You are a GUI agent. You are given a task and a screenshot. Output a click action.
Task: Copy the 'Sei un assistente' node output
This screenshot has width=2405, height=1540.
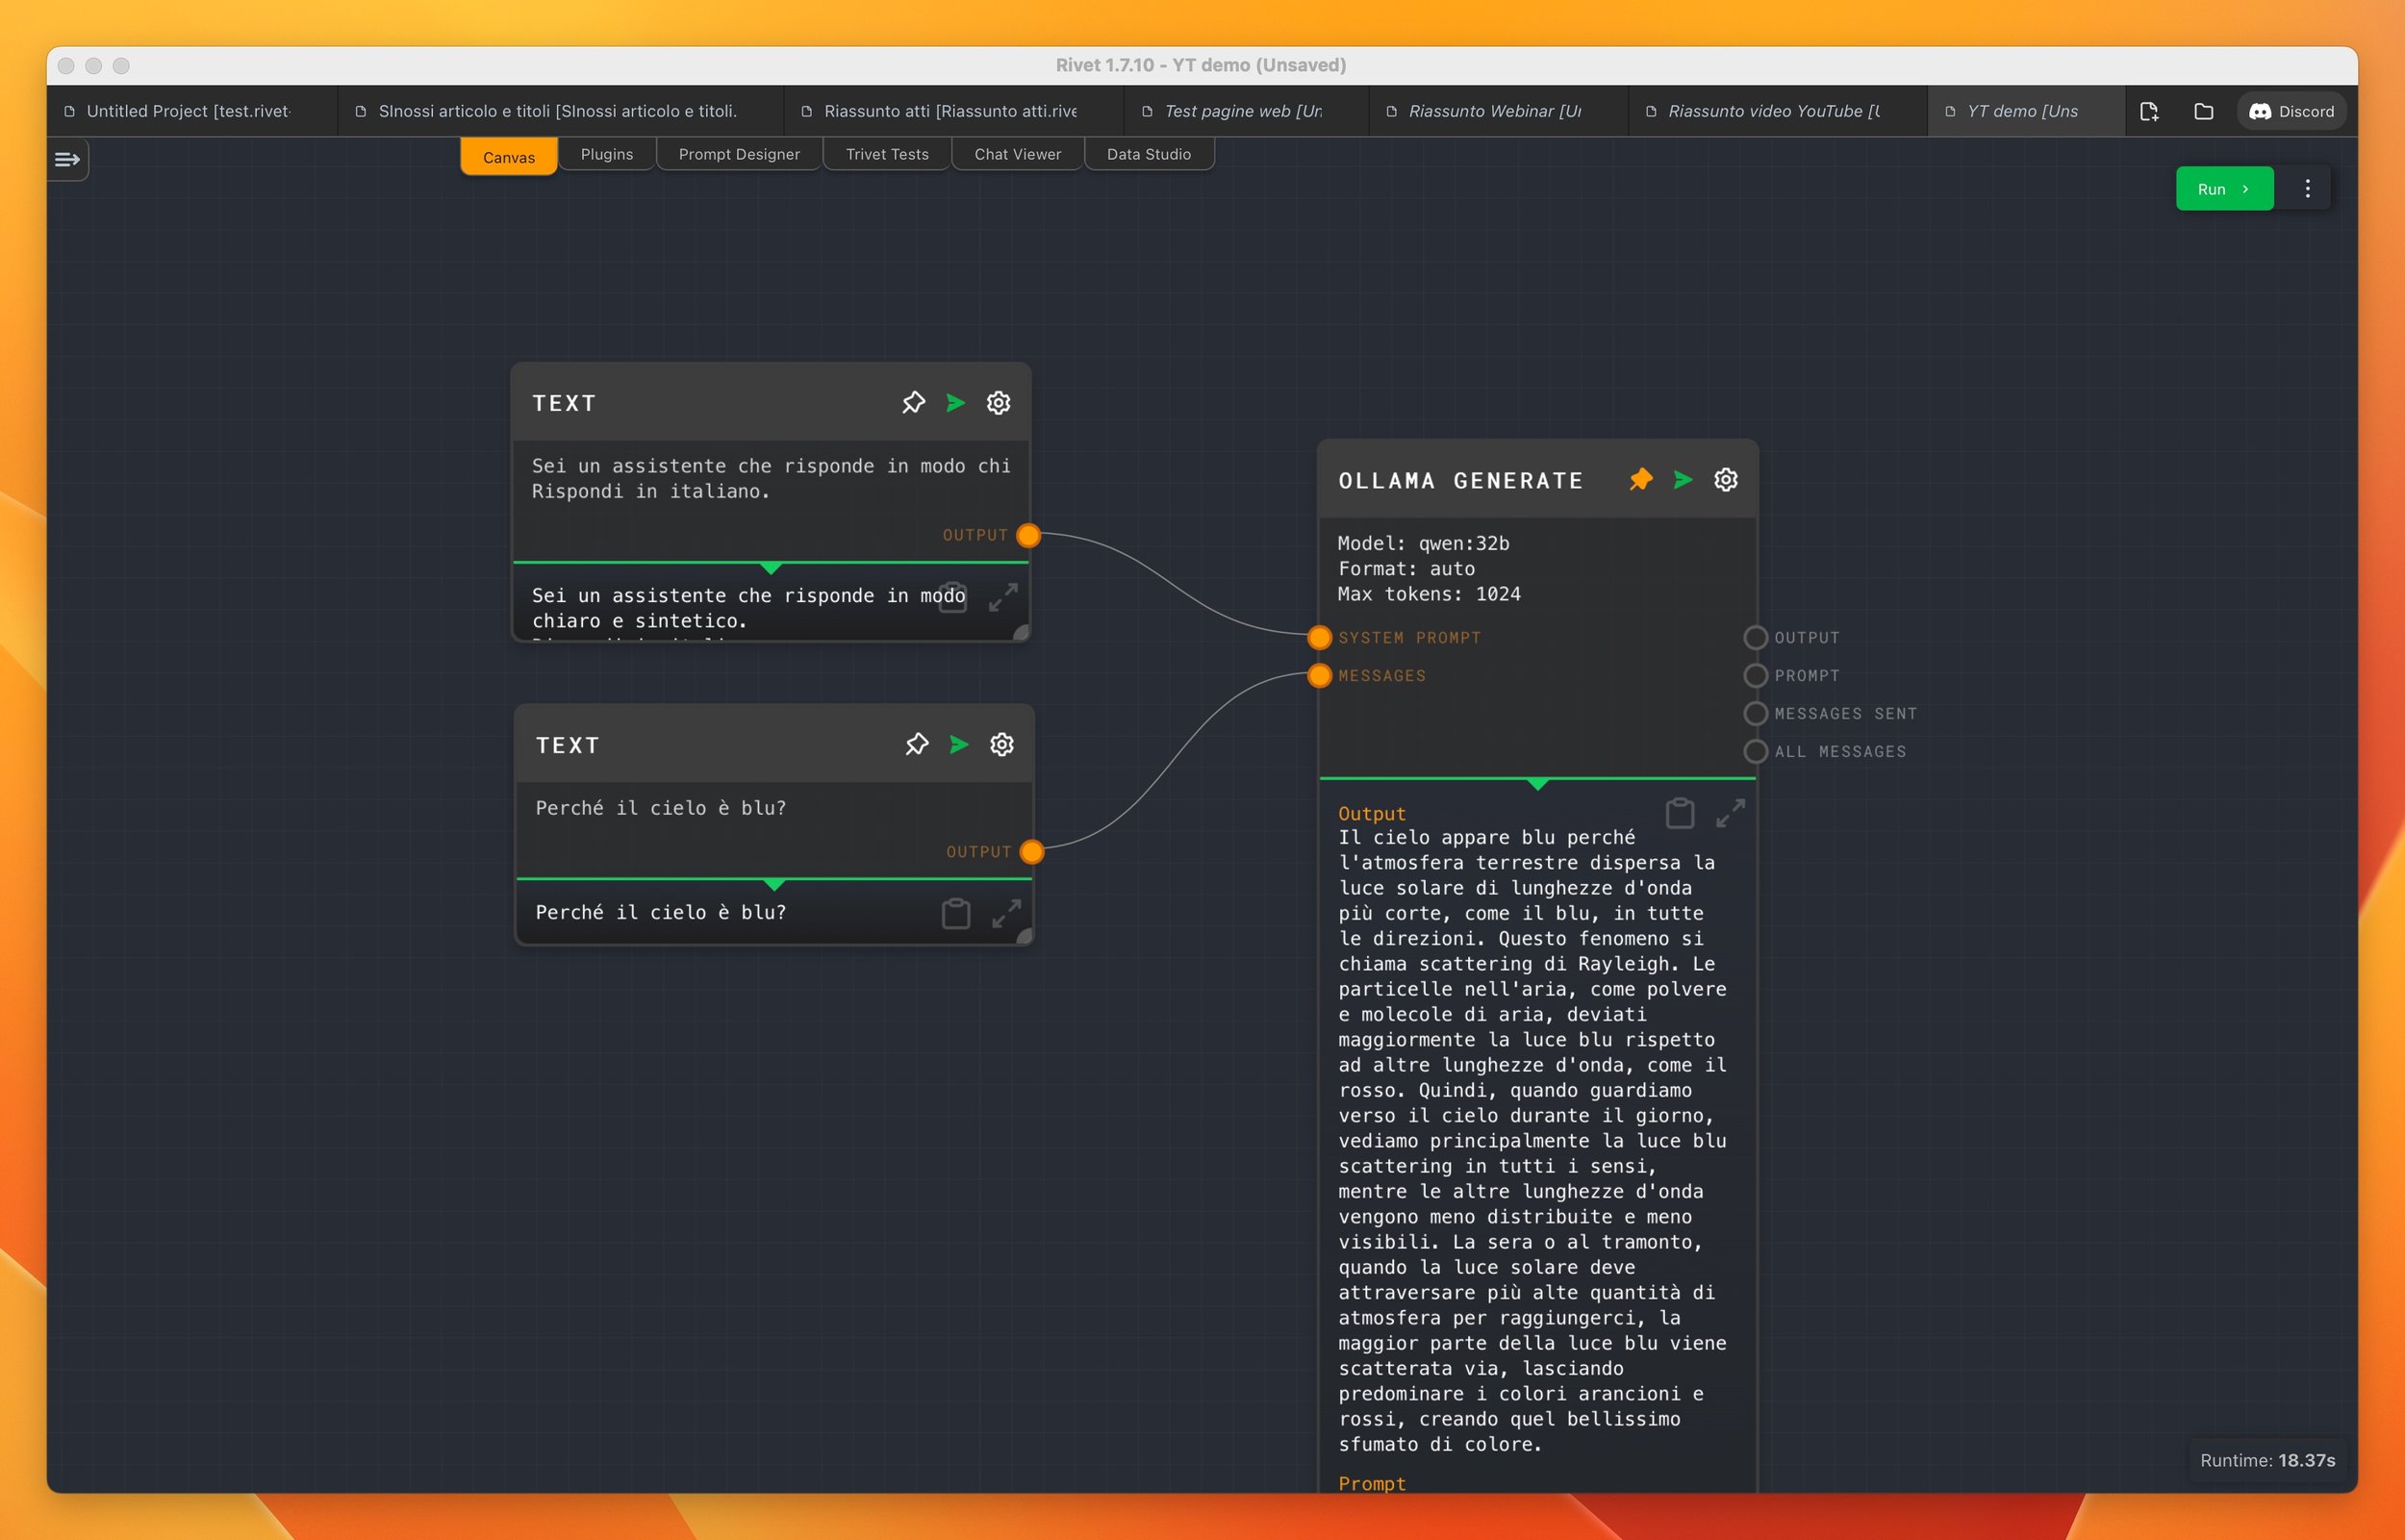click(952, 597)
